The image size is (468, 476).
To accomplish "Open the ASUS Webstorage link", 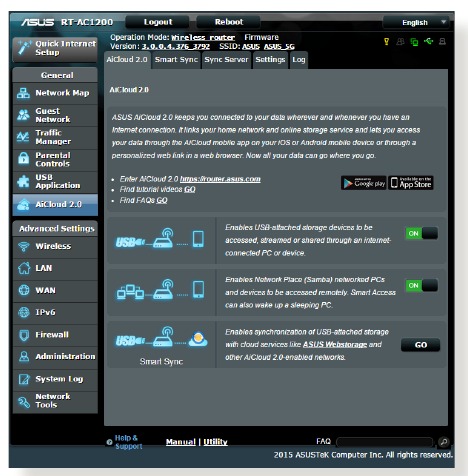I will (x=335, y=345).
